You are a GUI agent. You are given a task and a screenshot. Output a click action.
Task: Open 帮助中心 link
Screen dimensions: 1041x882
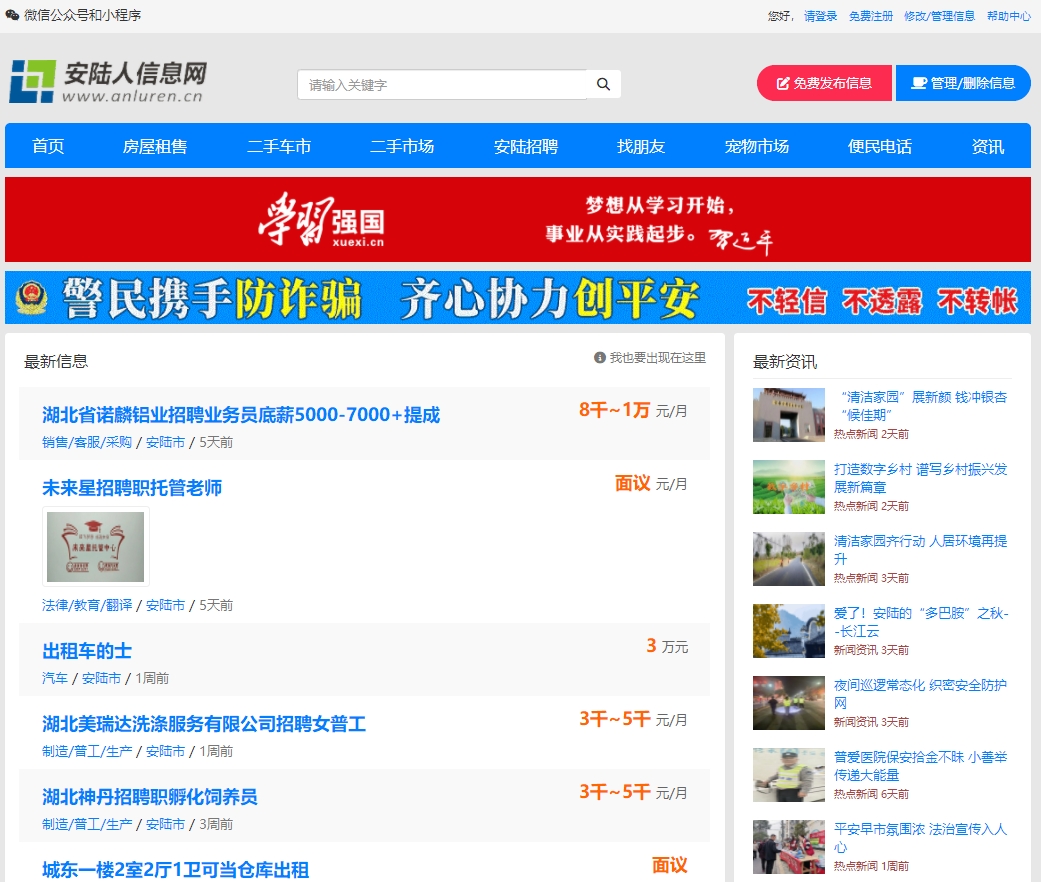click(x=1008, y=16)
